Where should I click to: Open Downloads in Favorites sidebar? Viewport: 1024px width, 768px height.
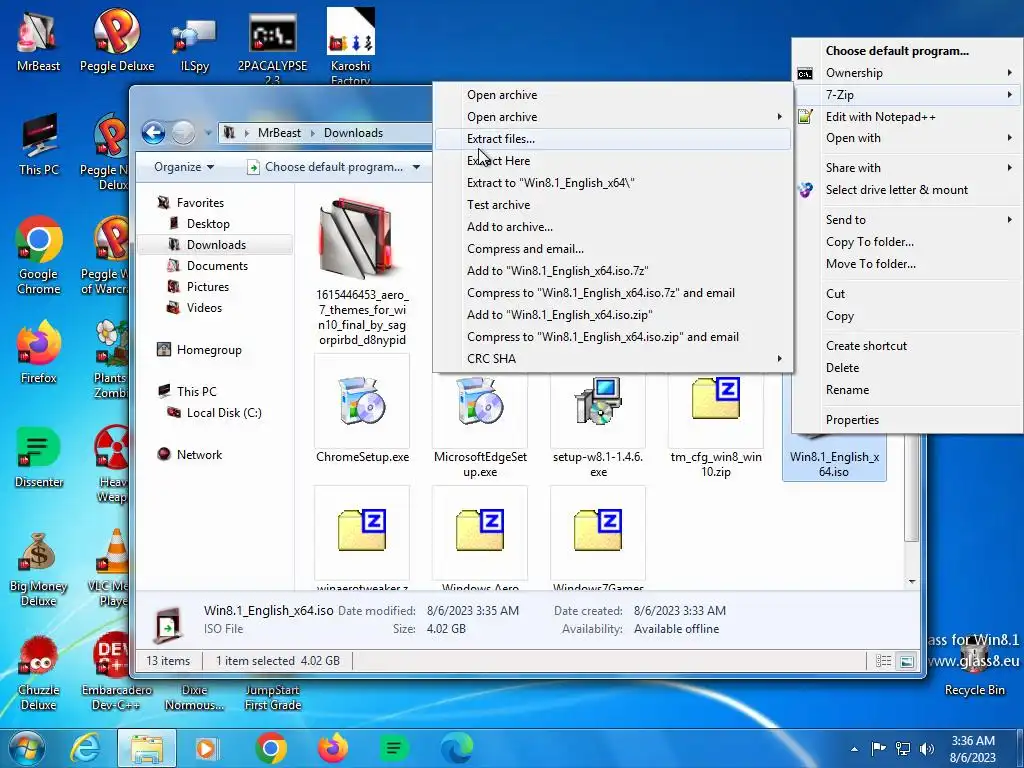(x=216, y=245)
